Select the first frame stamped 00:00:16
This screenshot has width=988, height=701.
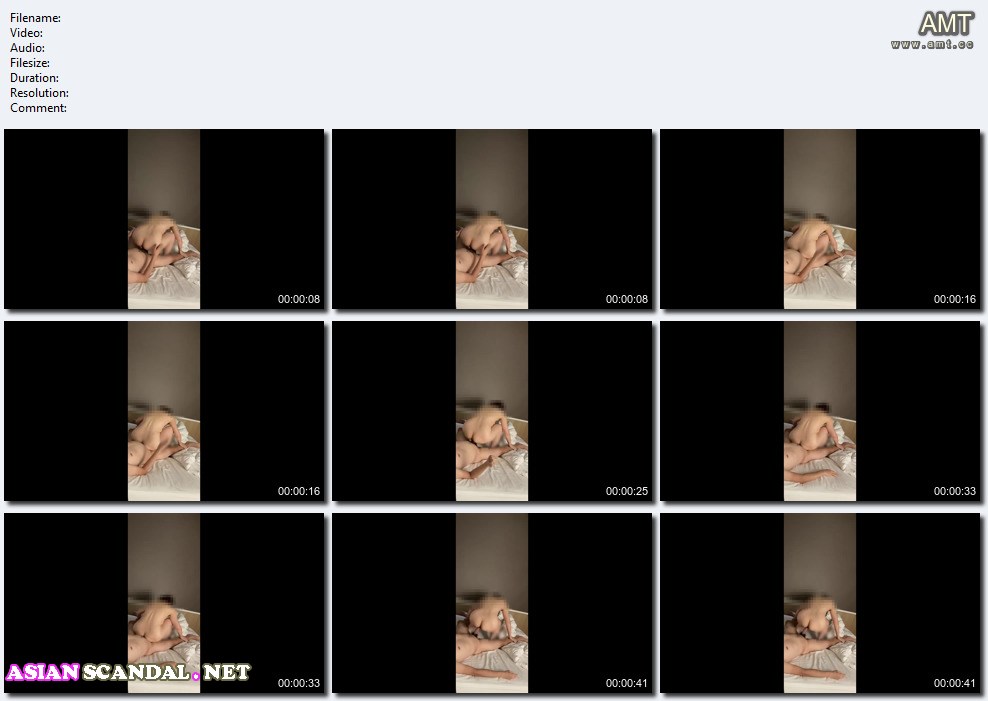(x=820, y=219)
